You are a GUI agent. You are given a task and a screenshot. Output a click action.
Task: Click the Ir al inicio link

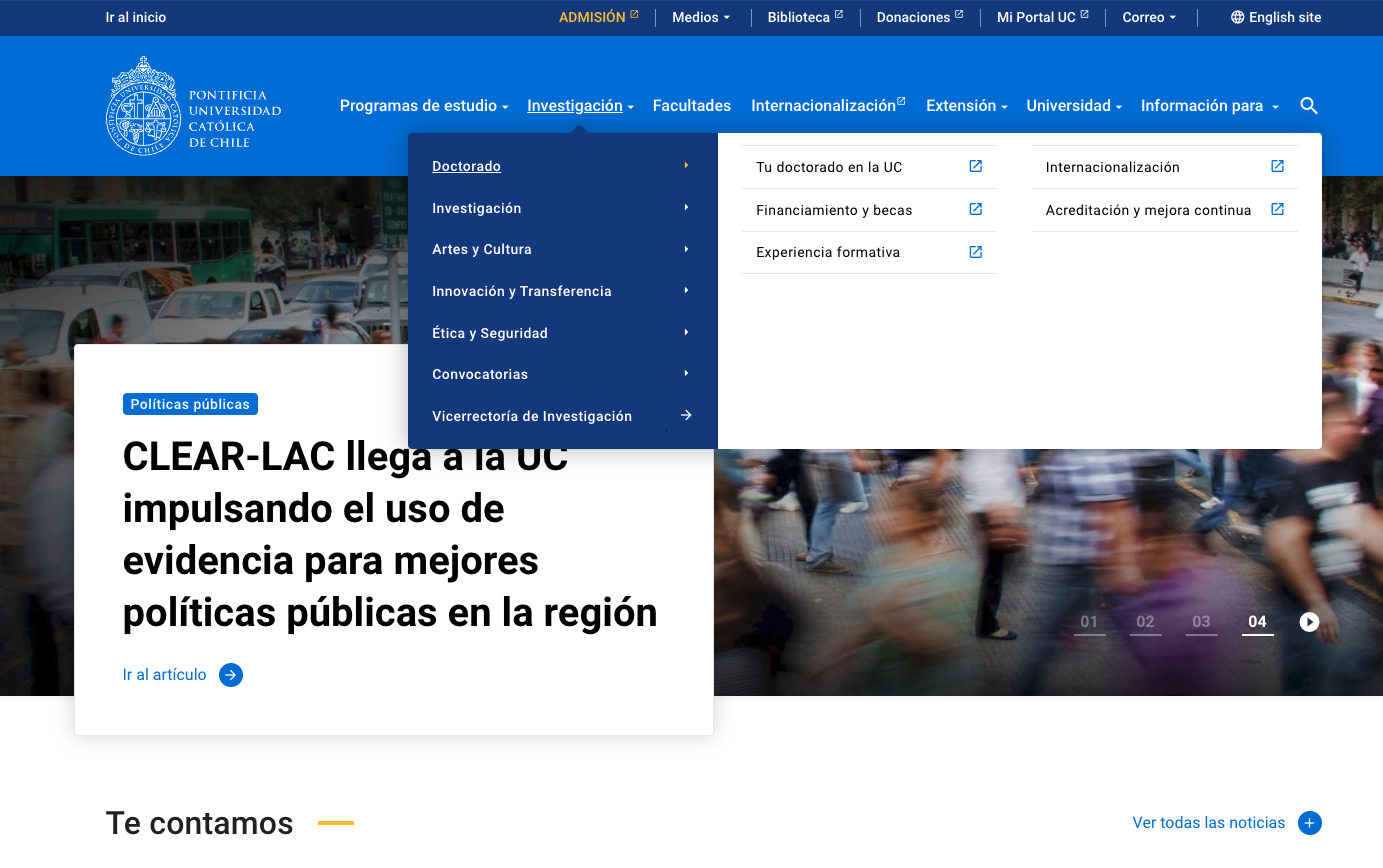136,17
